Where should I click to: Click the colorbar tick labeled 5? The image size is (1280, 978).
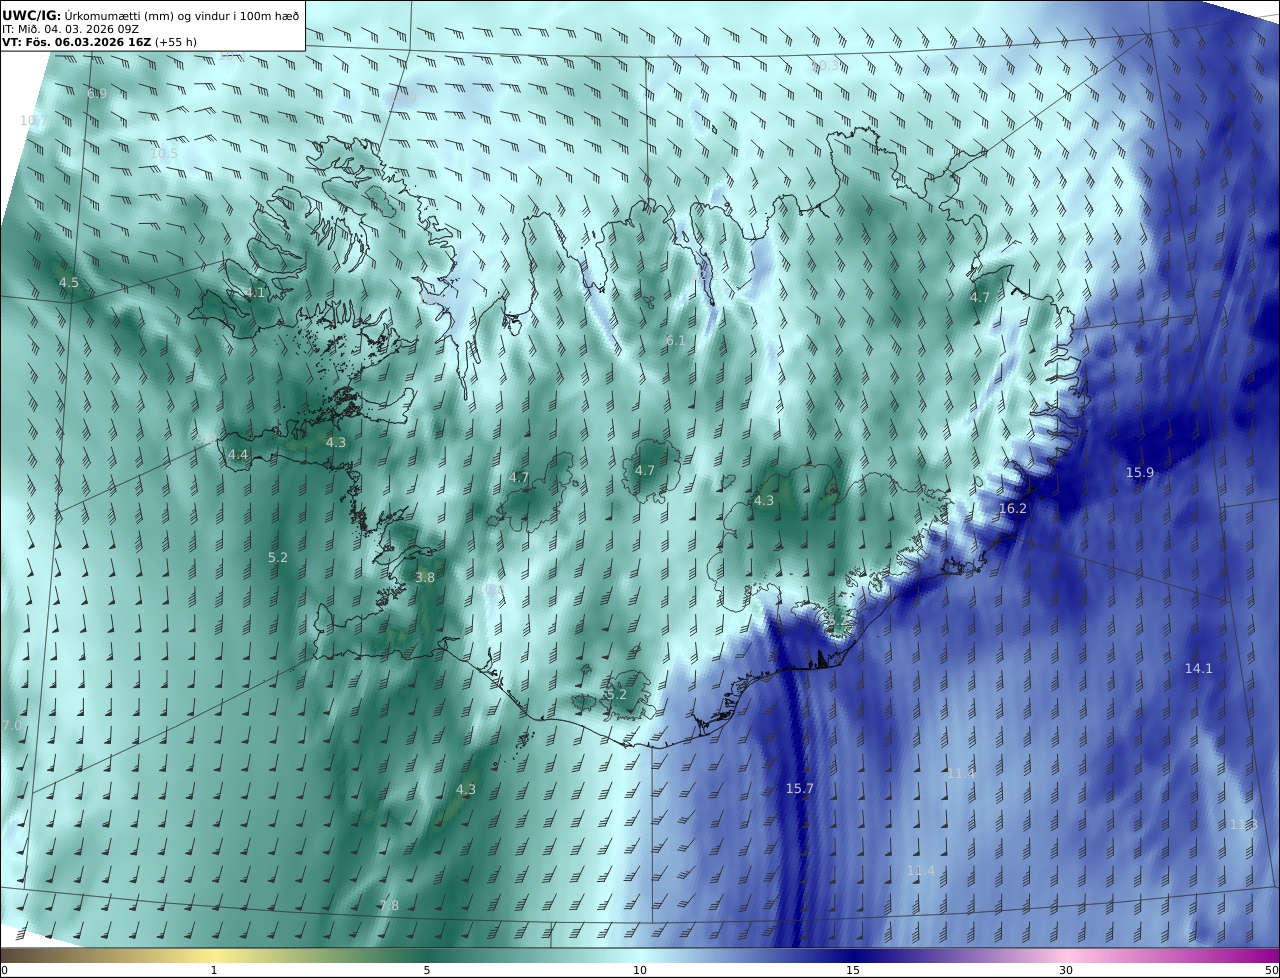point(427,970)
